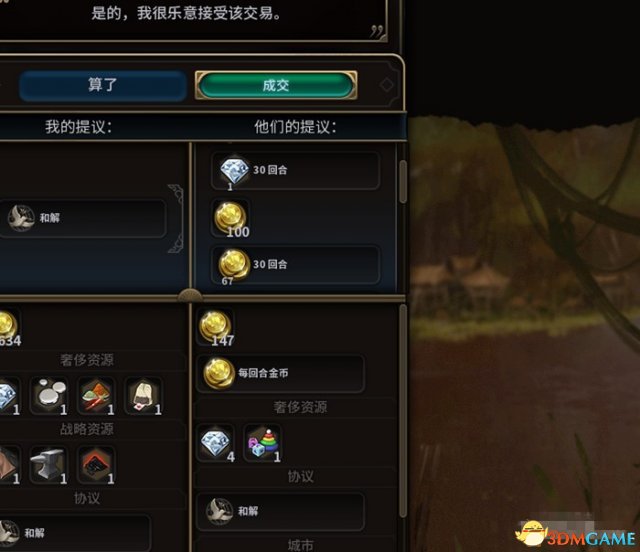Select their diamond resource with 4 count

point(216,443)
